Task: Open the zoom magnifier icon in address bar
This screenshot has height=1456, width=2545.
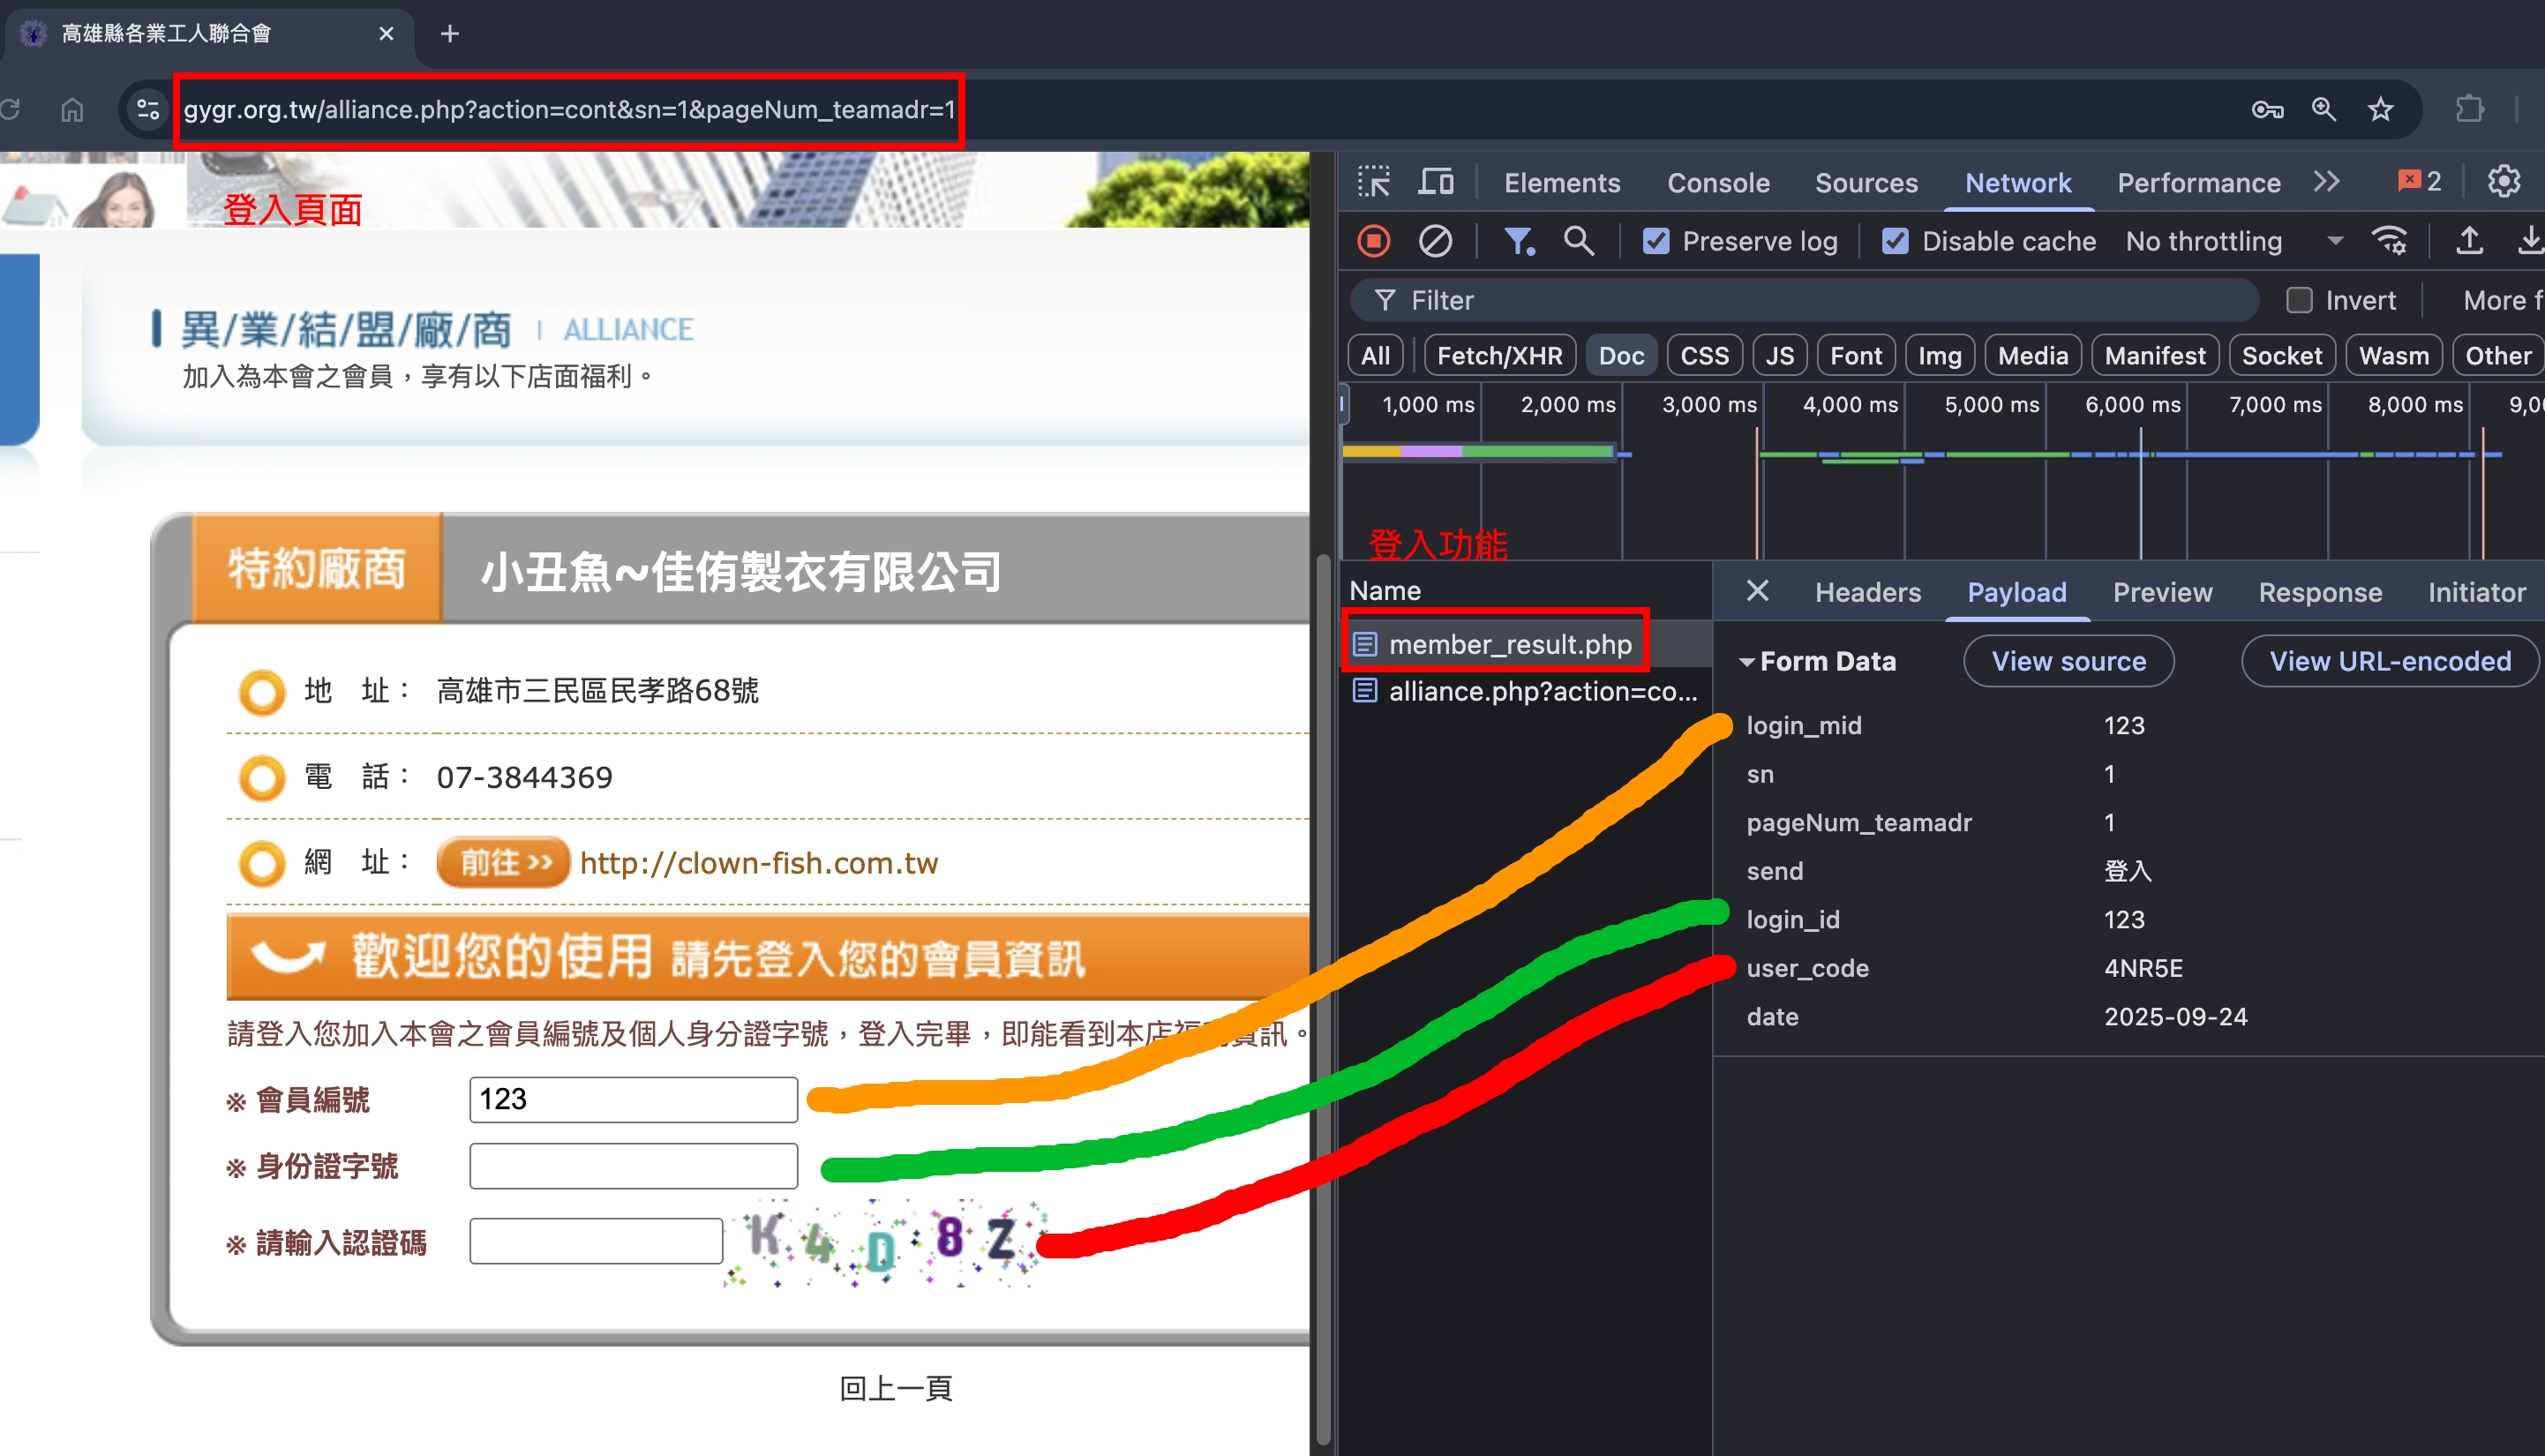Action: (2324, 109)
